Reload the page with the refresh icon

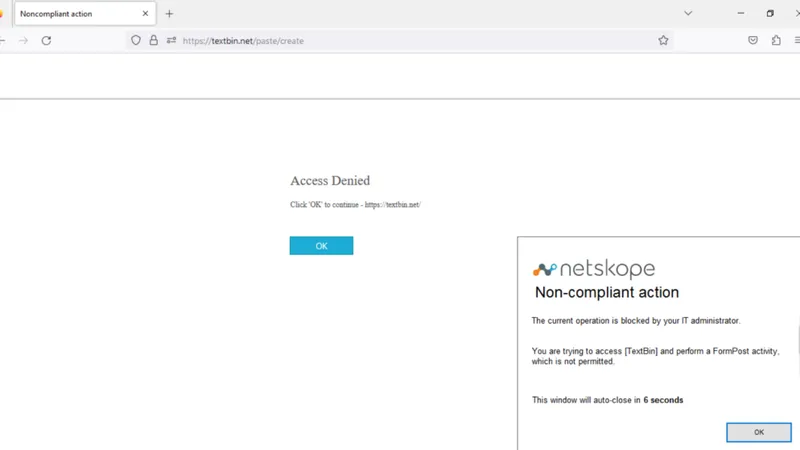point(46,40)
